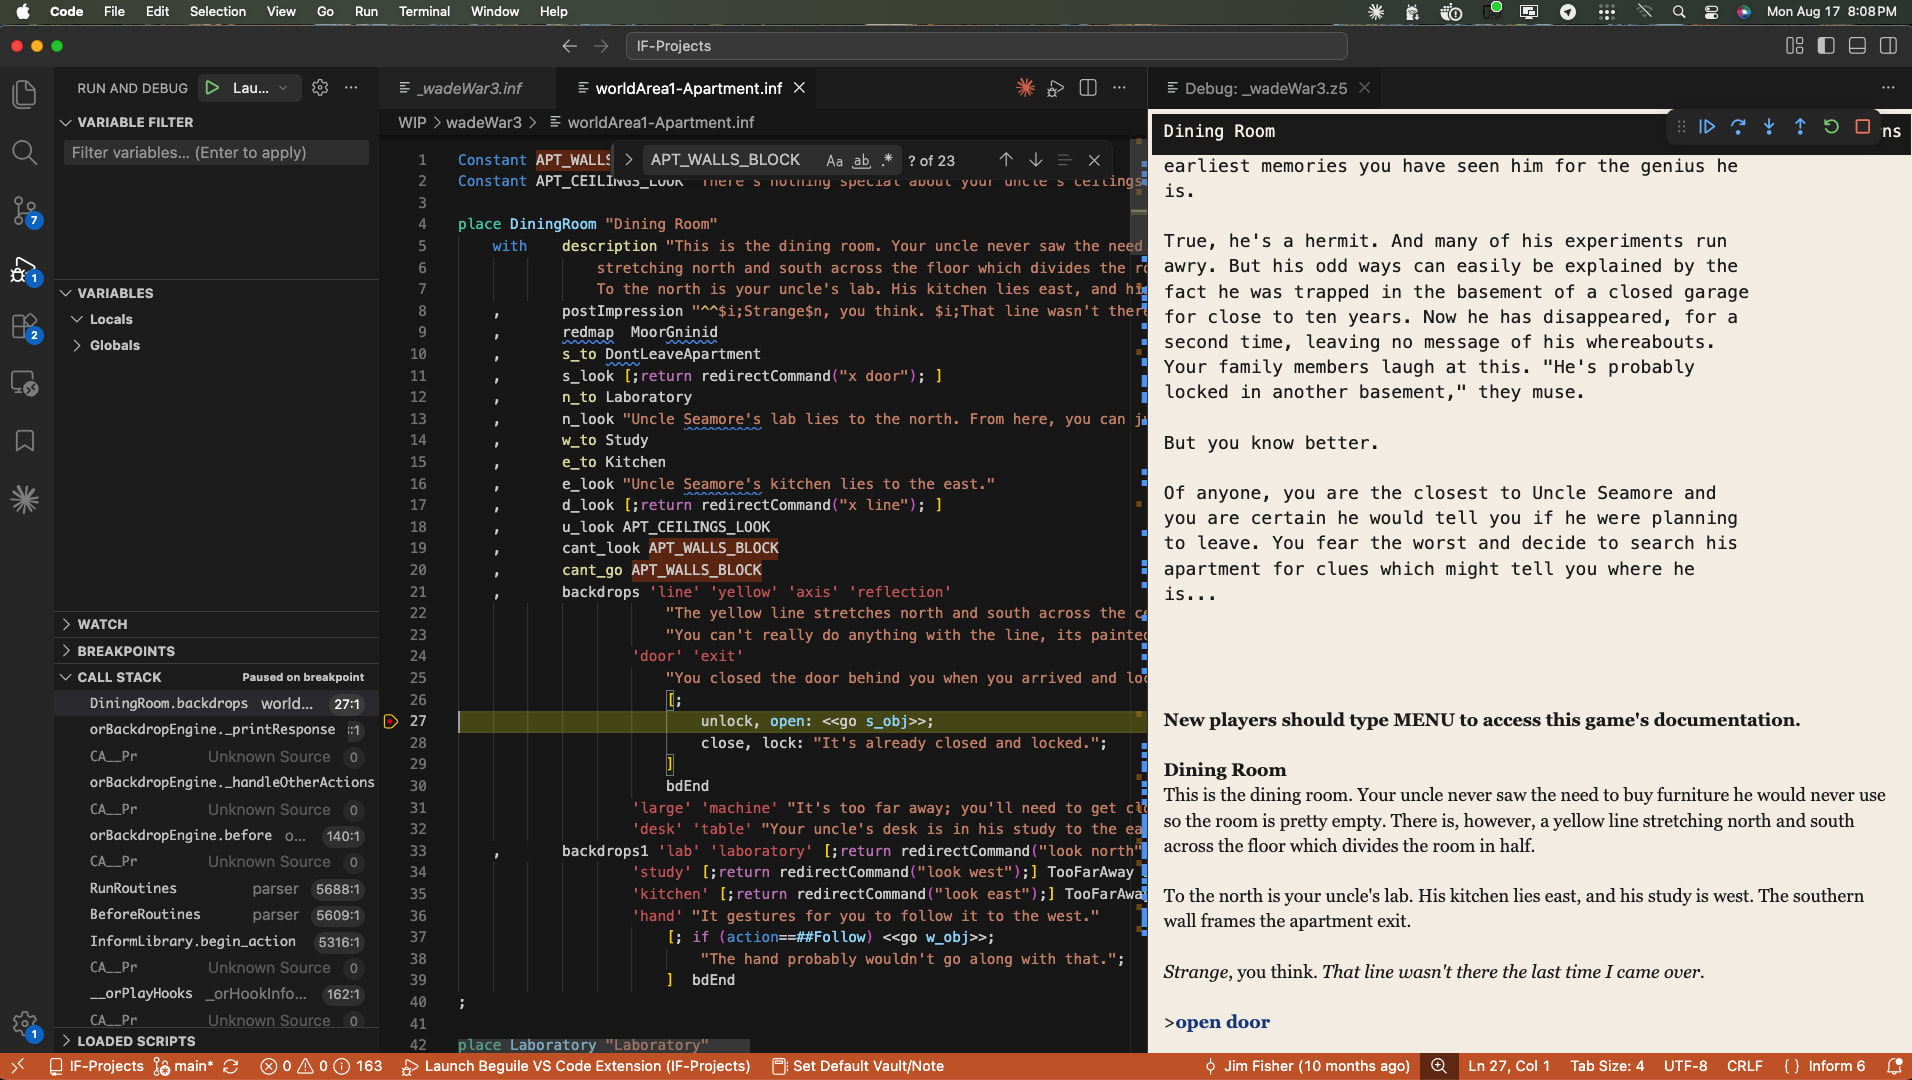Toggle the breakpoint on line 27

tap(391, 721)
